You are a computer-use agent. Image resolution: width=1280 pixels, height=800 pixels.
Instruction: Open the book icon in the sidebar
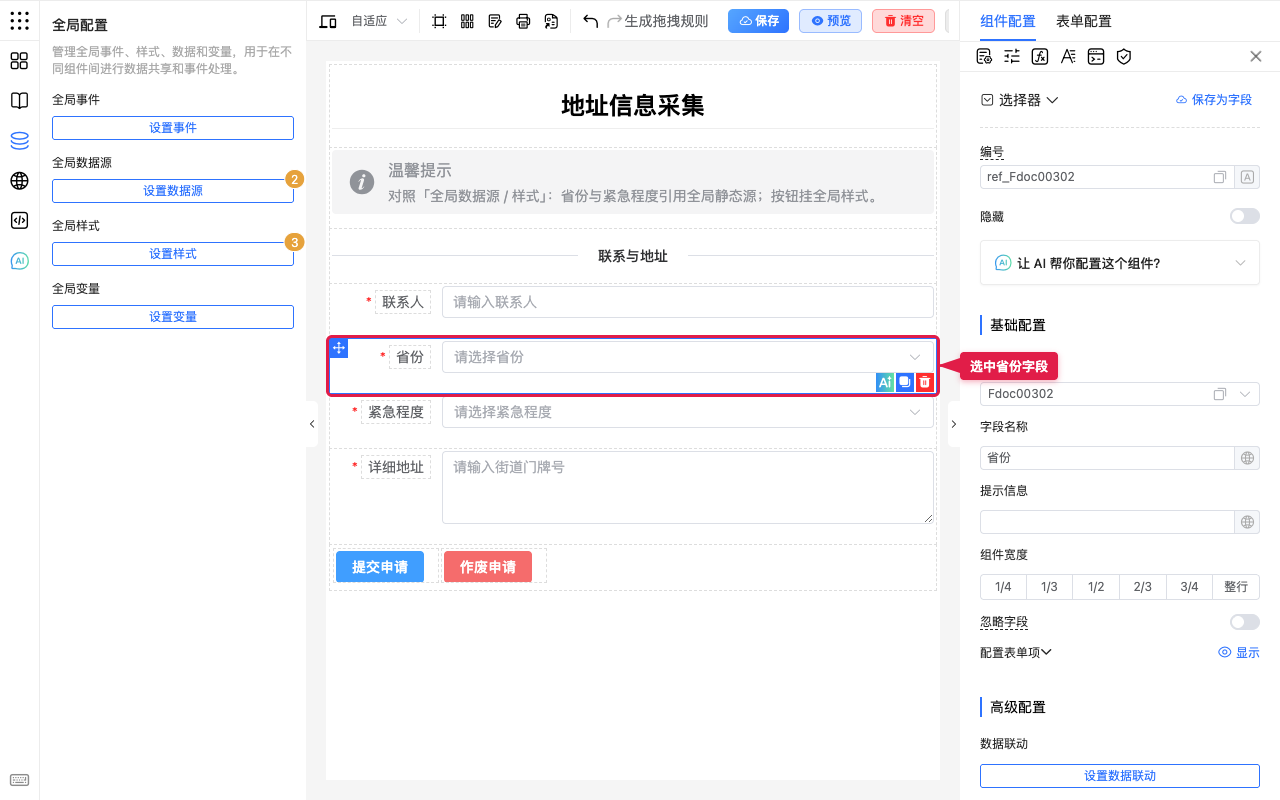pos(19,101)
